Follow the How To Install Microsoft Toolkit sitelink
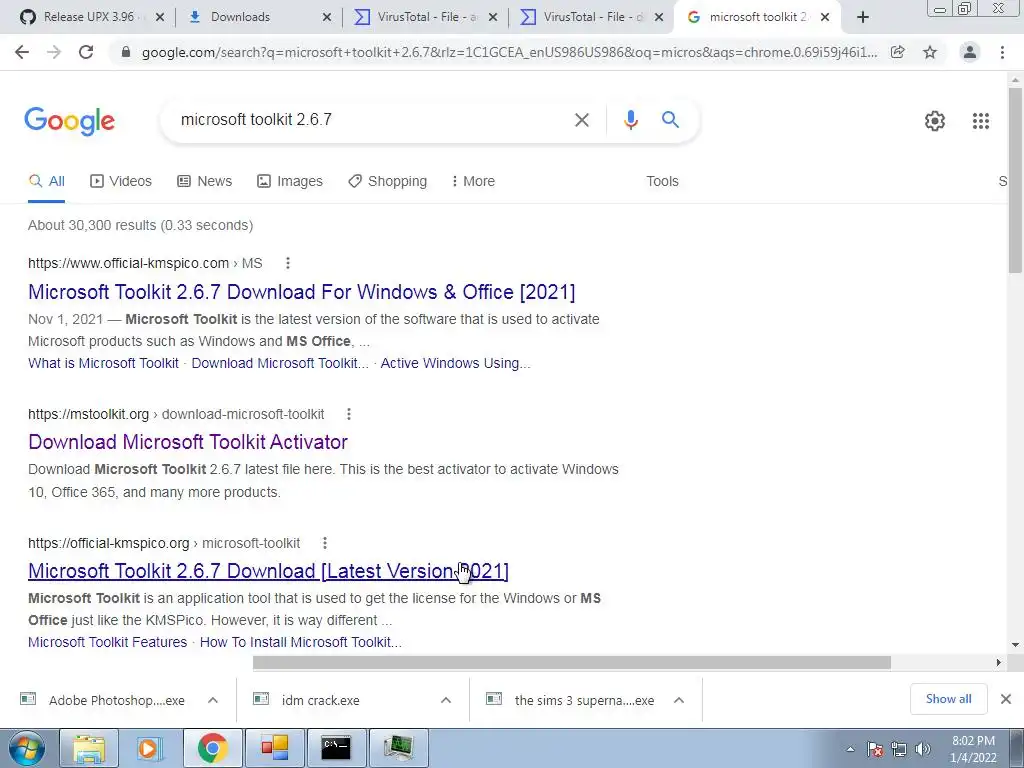The width and height of the screenshot is (1024, 768). (x=300, y=643)
